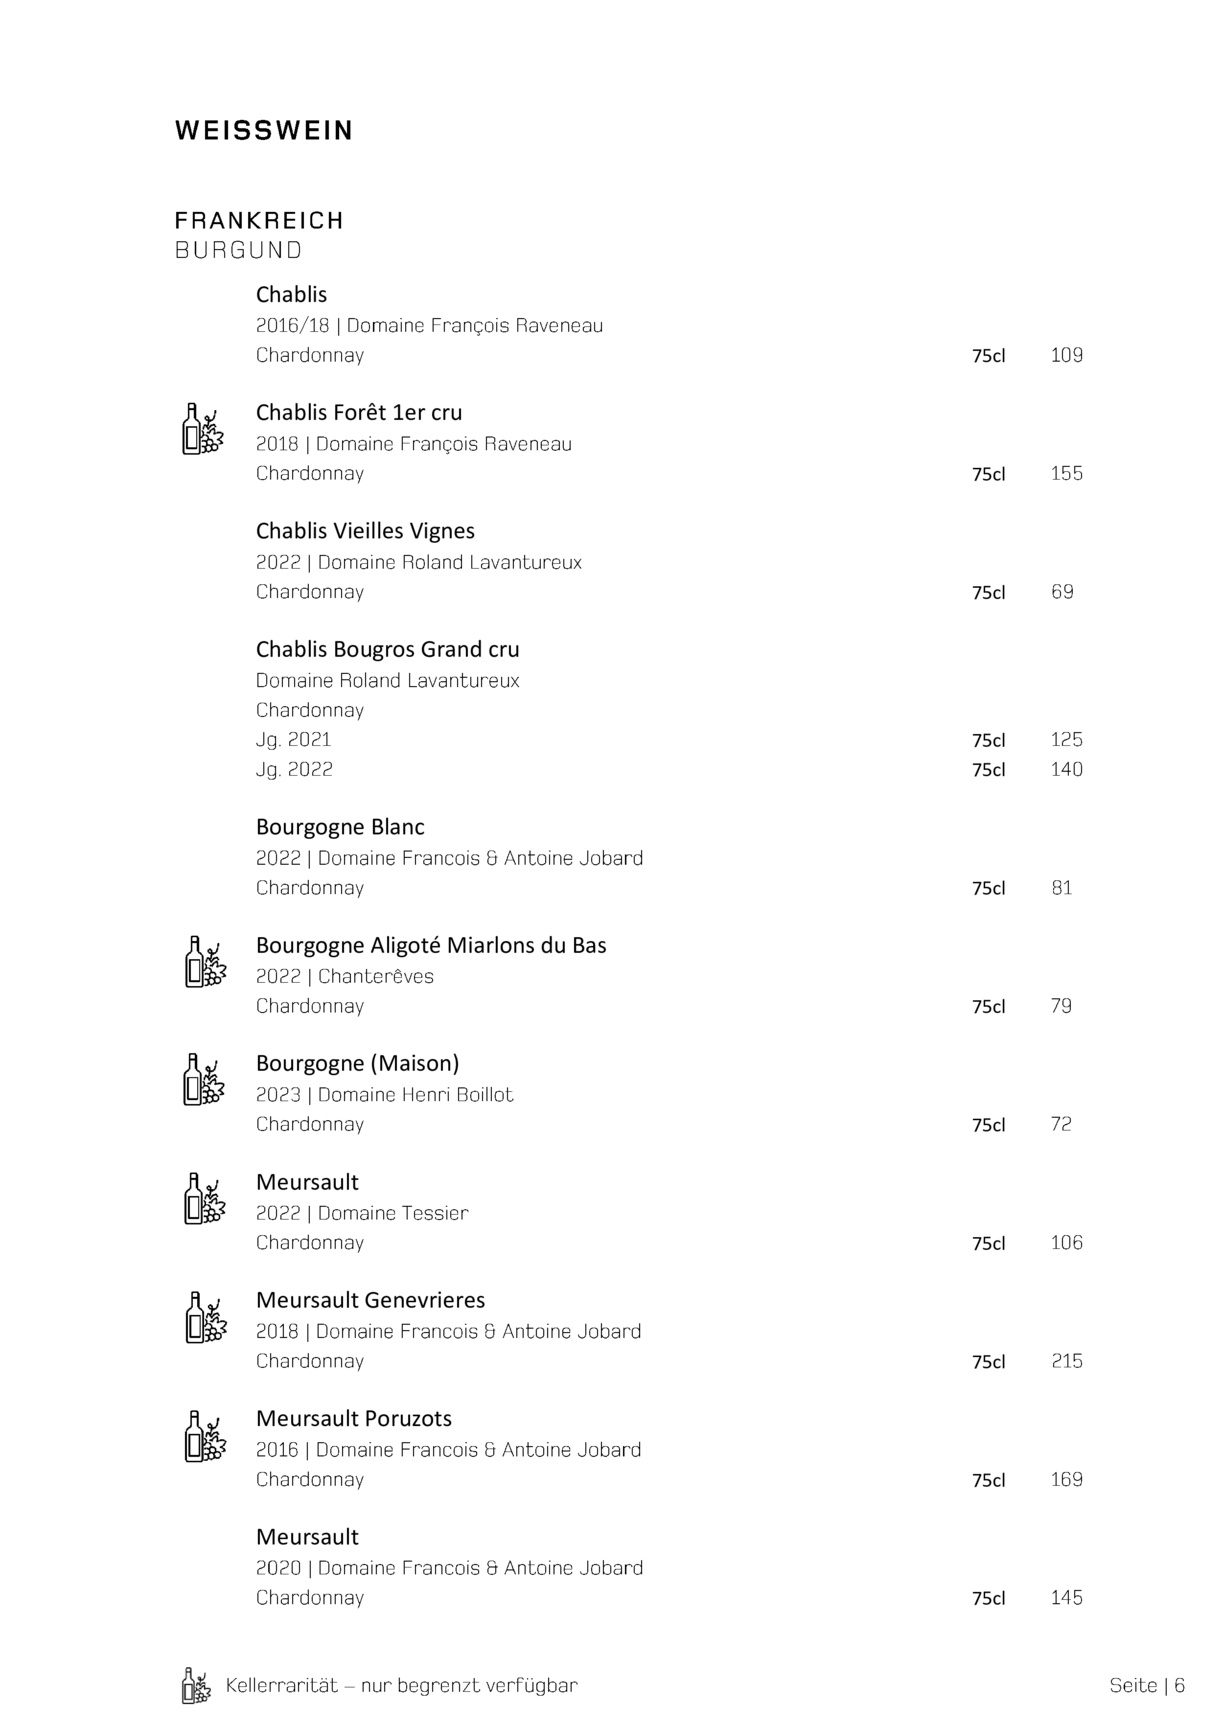Click the price 215 for Meursault Genevrieres
Viewport: 1222px width, 1728px height.
click(1066, 1361)
